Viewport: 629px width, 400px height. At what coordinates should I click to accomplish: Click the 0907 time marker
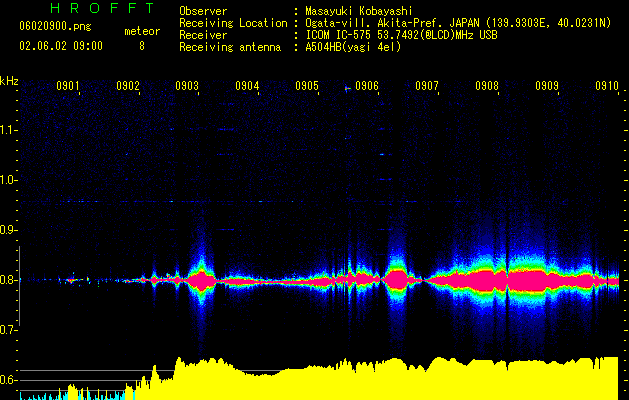tap(427, 86)
